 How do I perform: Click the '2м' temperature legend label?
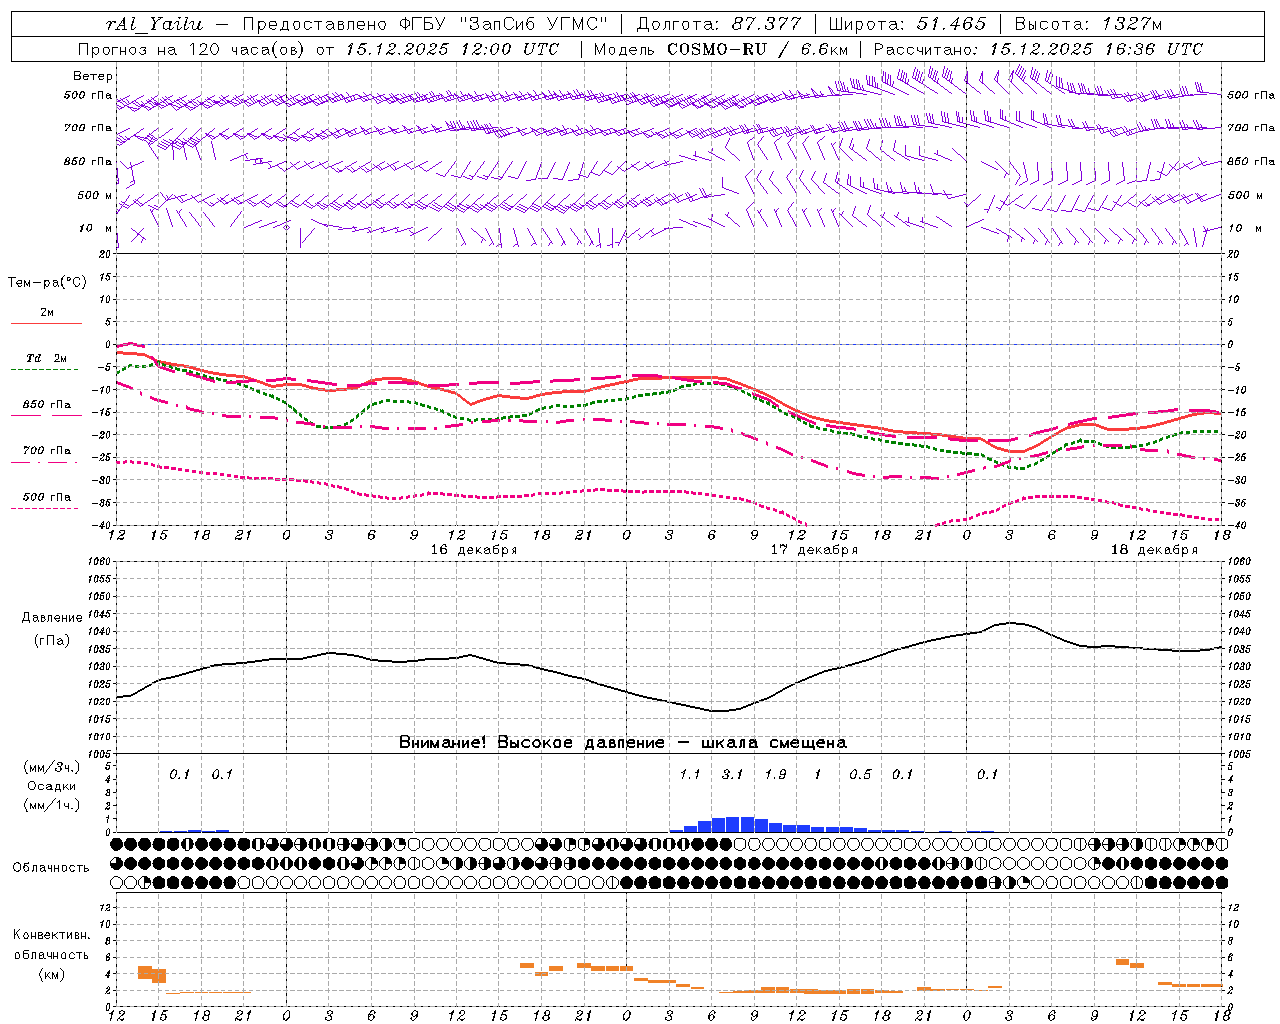pos(47,312)
